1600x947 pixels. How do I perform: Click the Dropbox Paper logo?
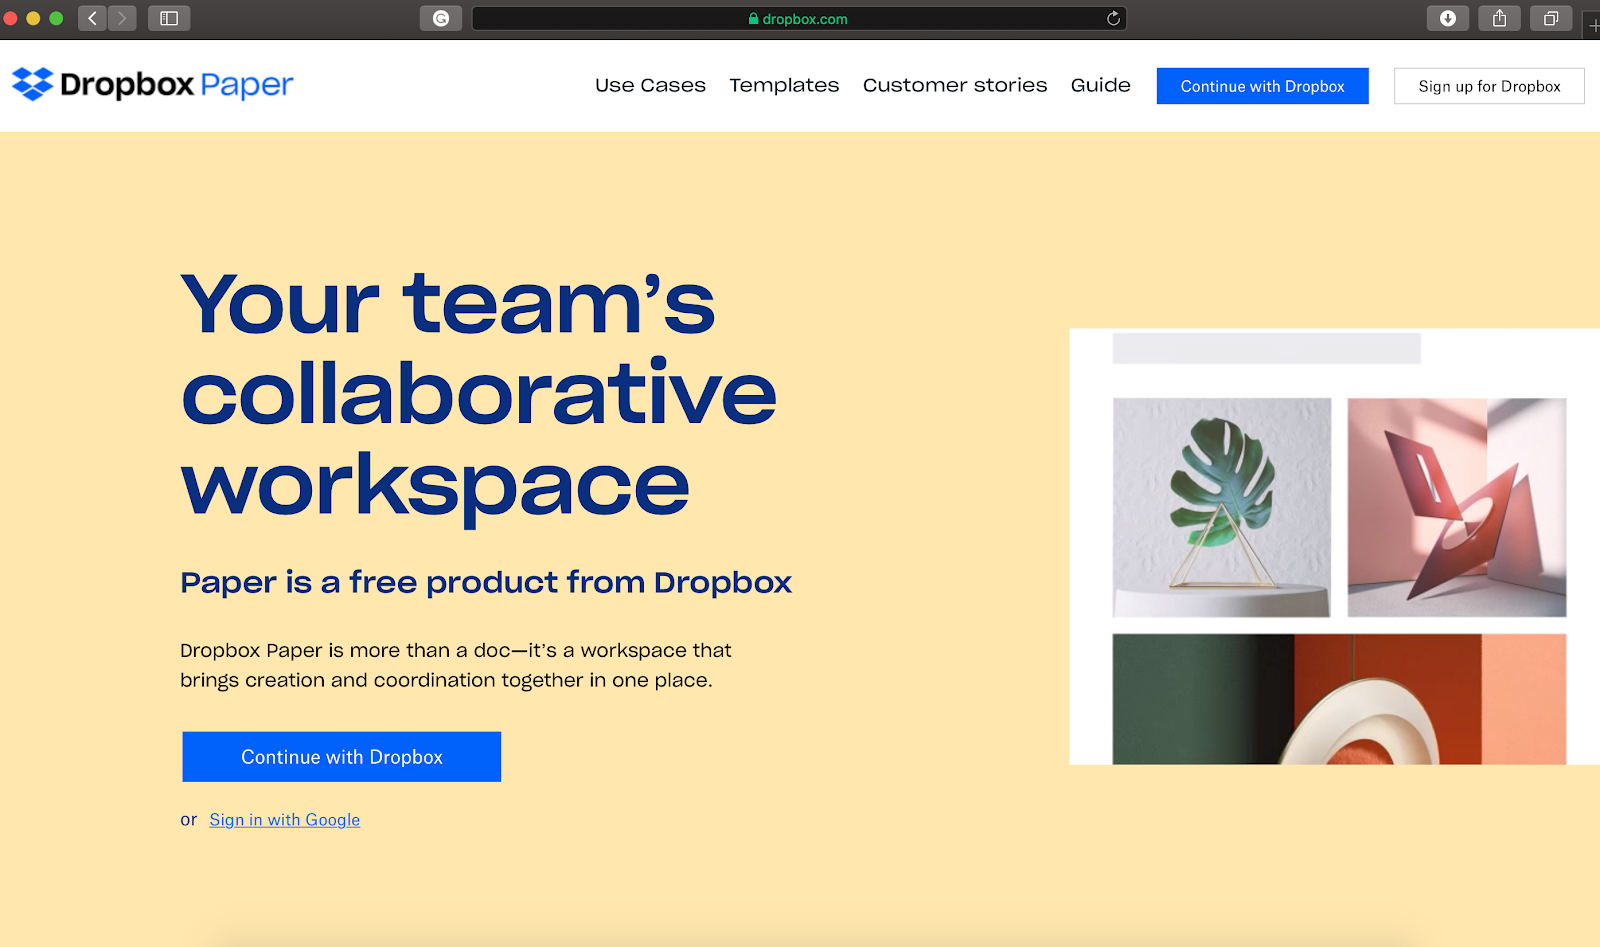(152, 85)
